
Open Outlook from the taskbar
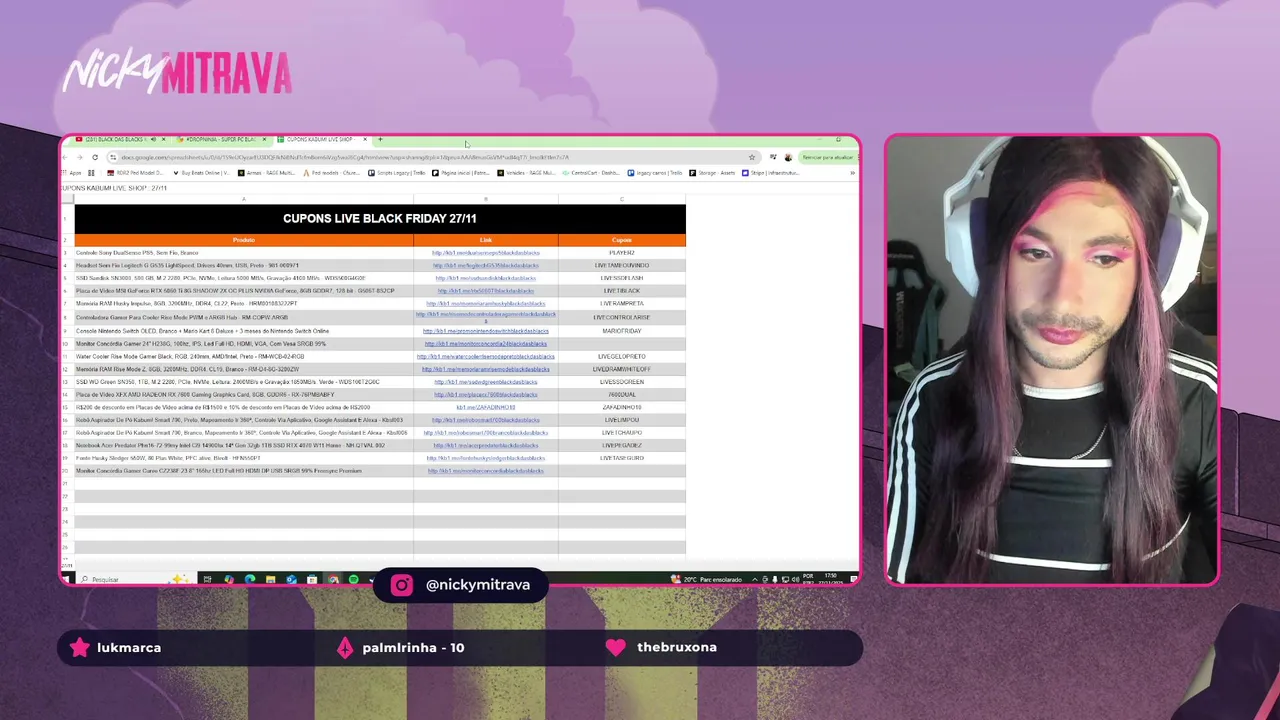point(291,579)
